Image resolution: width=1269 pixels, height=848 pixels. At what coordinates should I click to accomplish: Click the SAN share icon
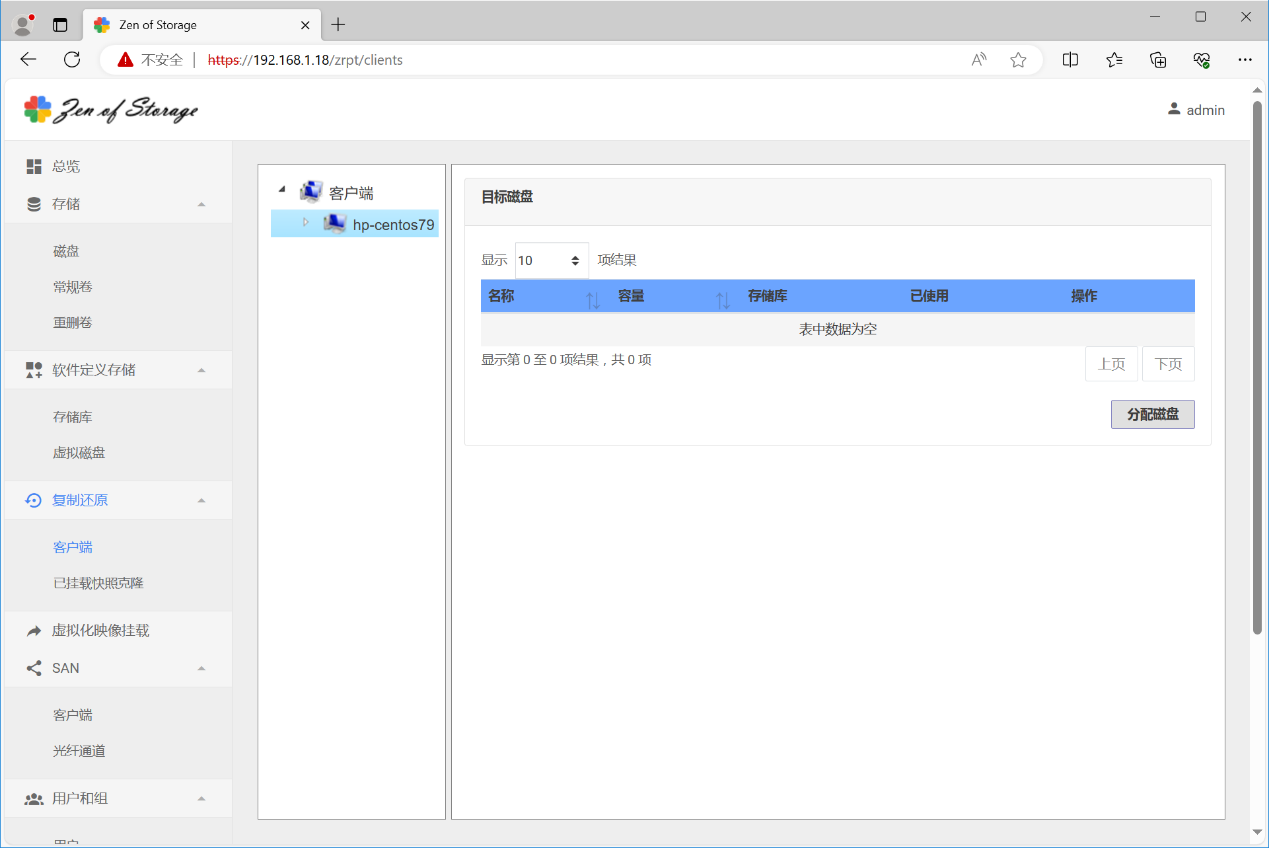[34, 668]
